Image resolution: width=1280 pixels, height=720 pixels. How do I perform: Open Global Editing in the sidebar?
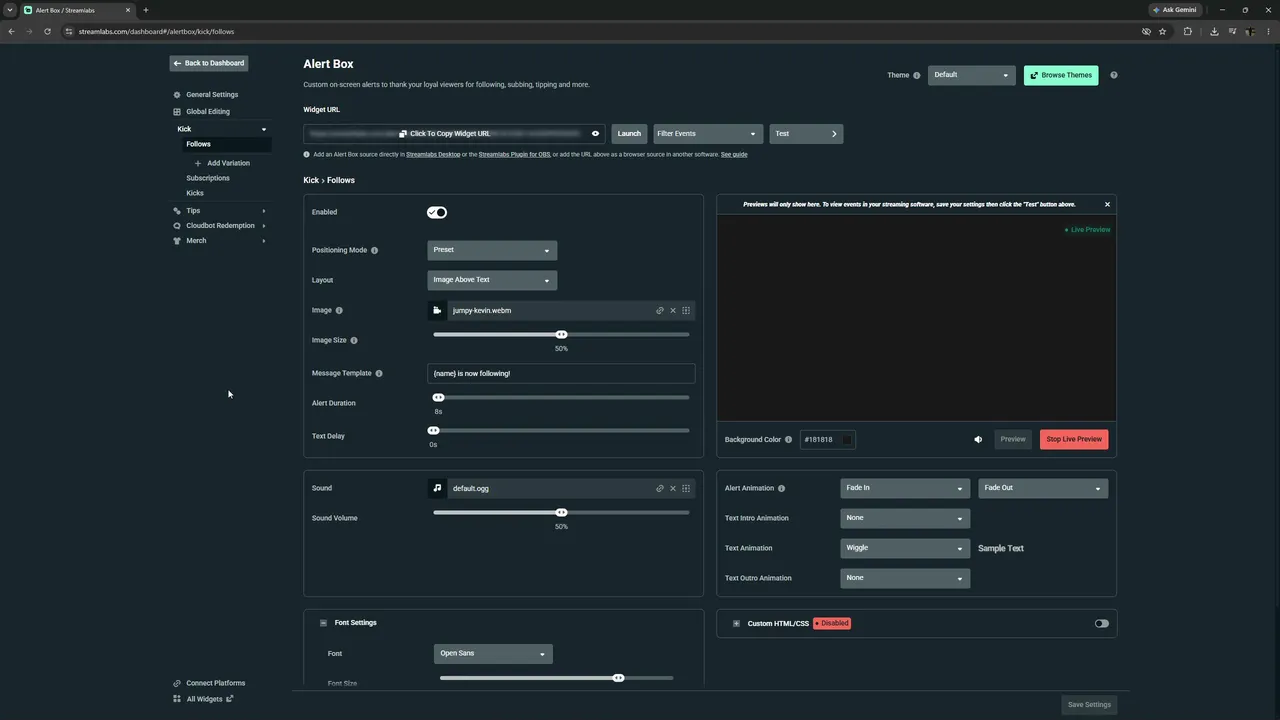(x=208, y=112)
